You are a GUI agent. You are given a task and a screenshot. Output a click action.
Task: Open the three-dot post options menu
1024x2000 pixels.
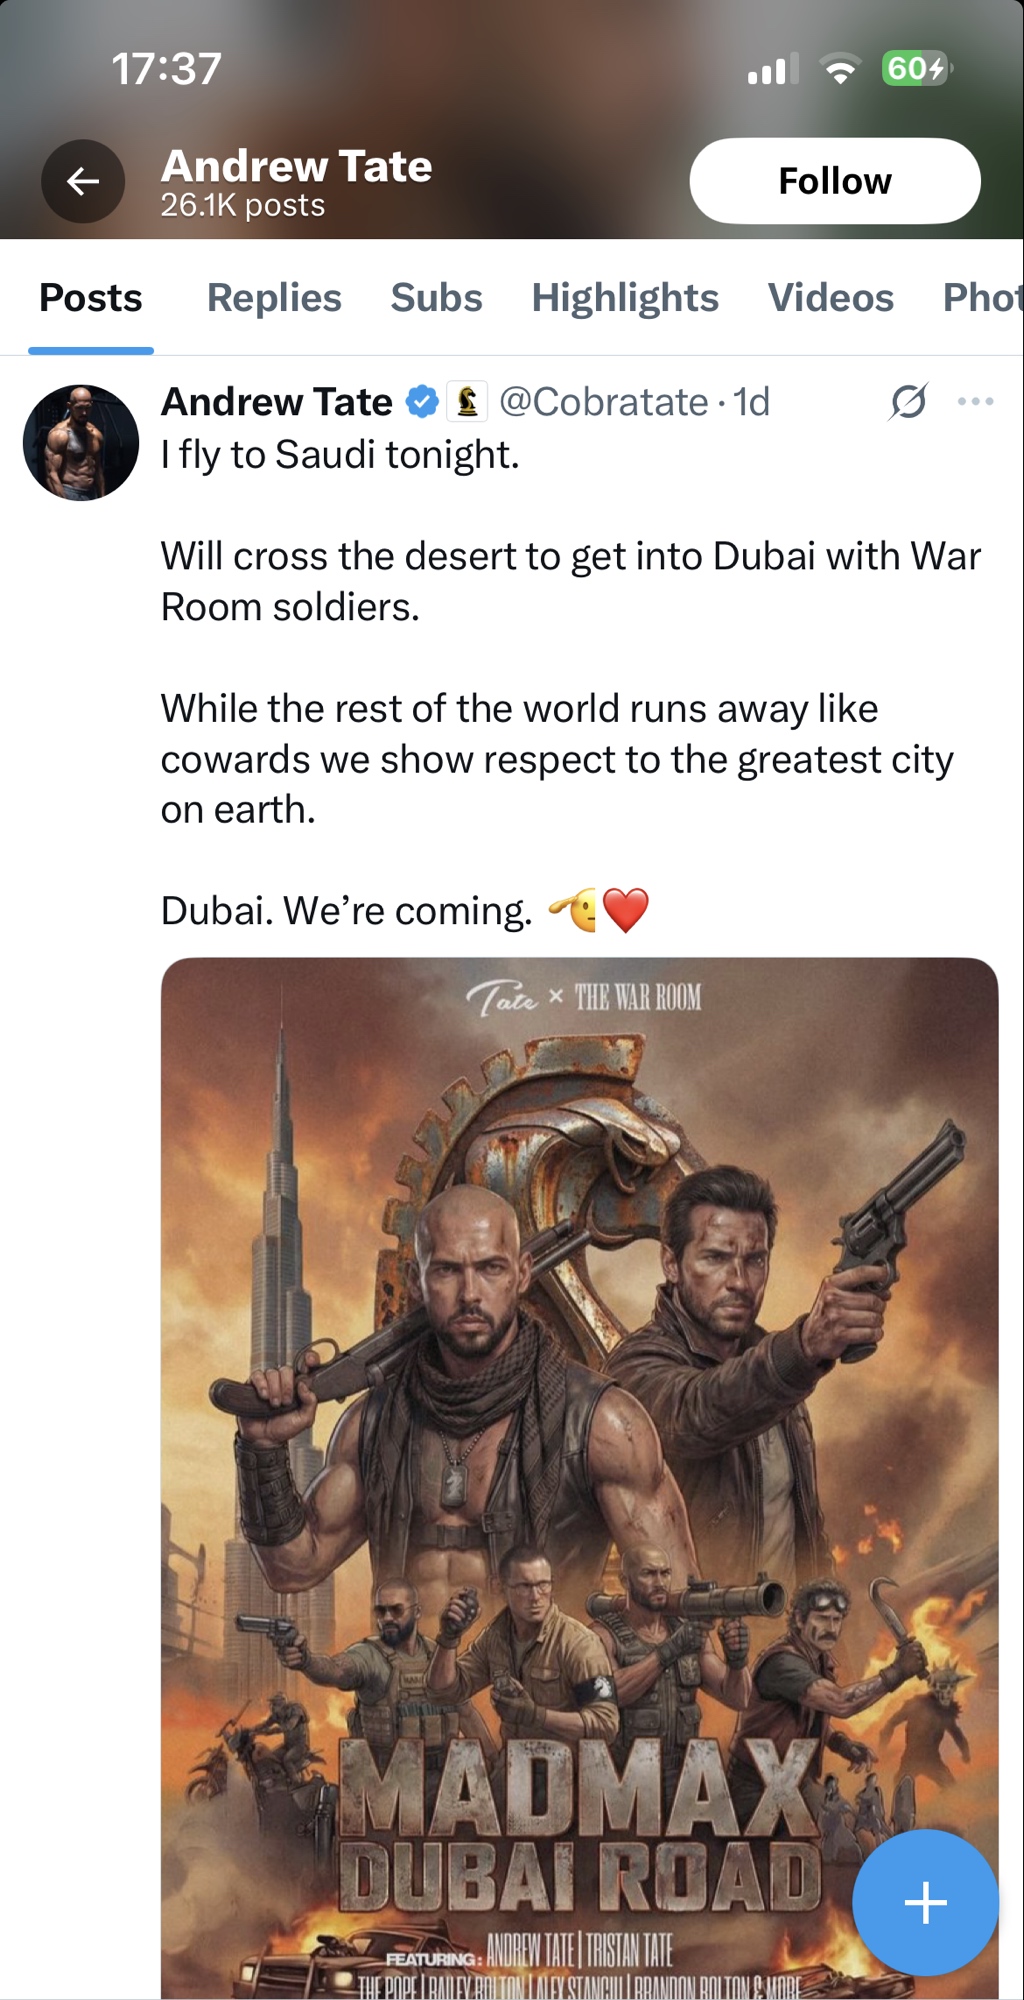click(975, 402)
